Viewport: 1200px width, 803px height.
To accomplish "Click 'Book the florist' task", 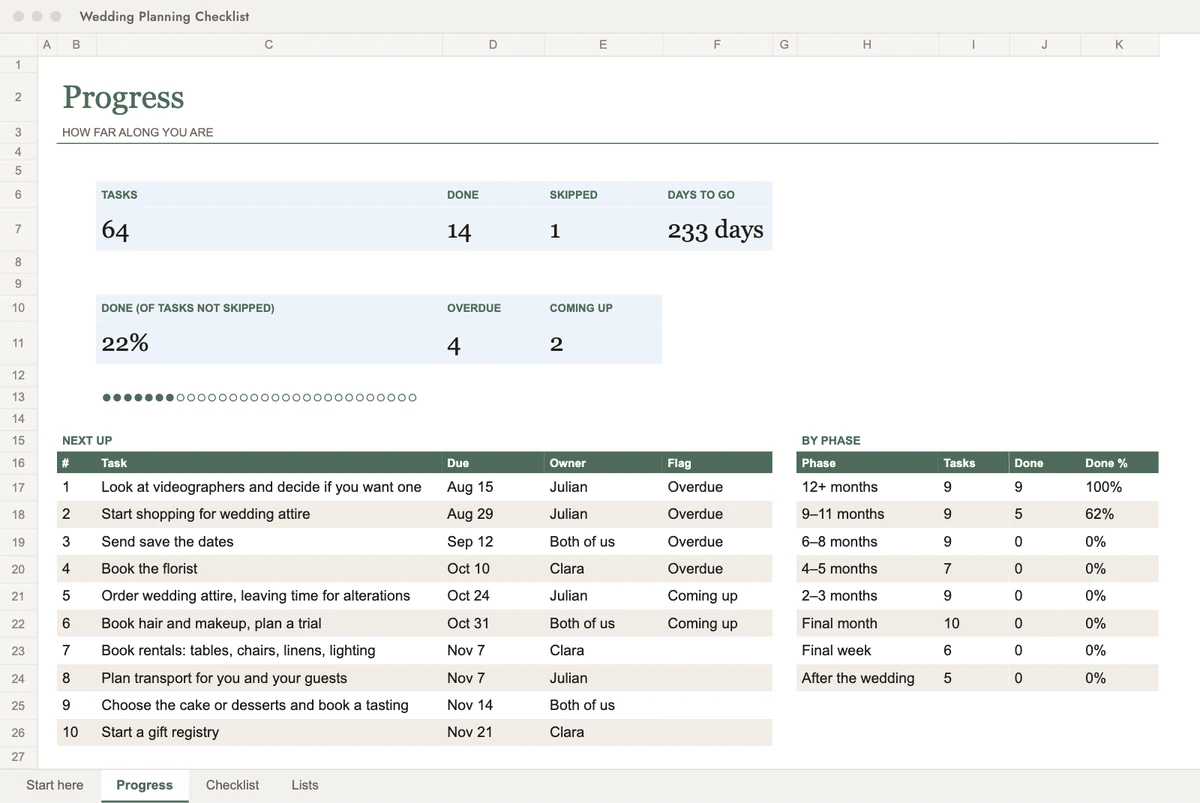I will [149, 568].
